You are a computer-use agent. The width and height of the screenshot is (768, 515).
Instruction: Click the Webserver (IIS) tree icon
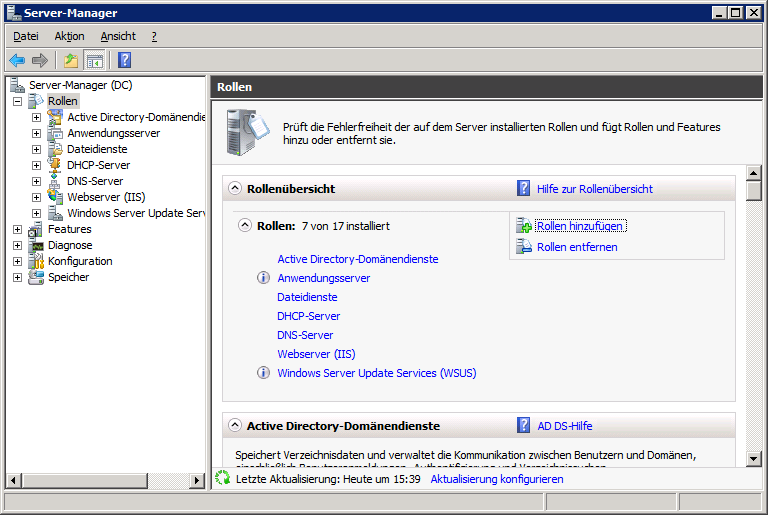coord(55,197)
